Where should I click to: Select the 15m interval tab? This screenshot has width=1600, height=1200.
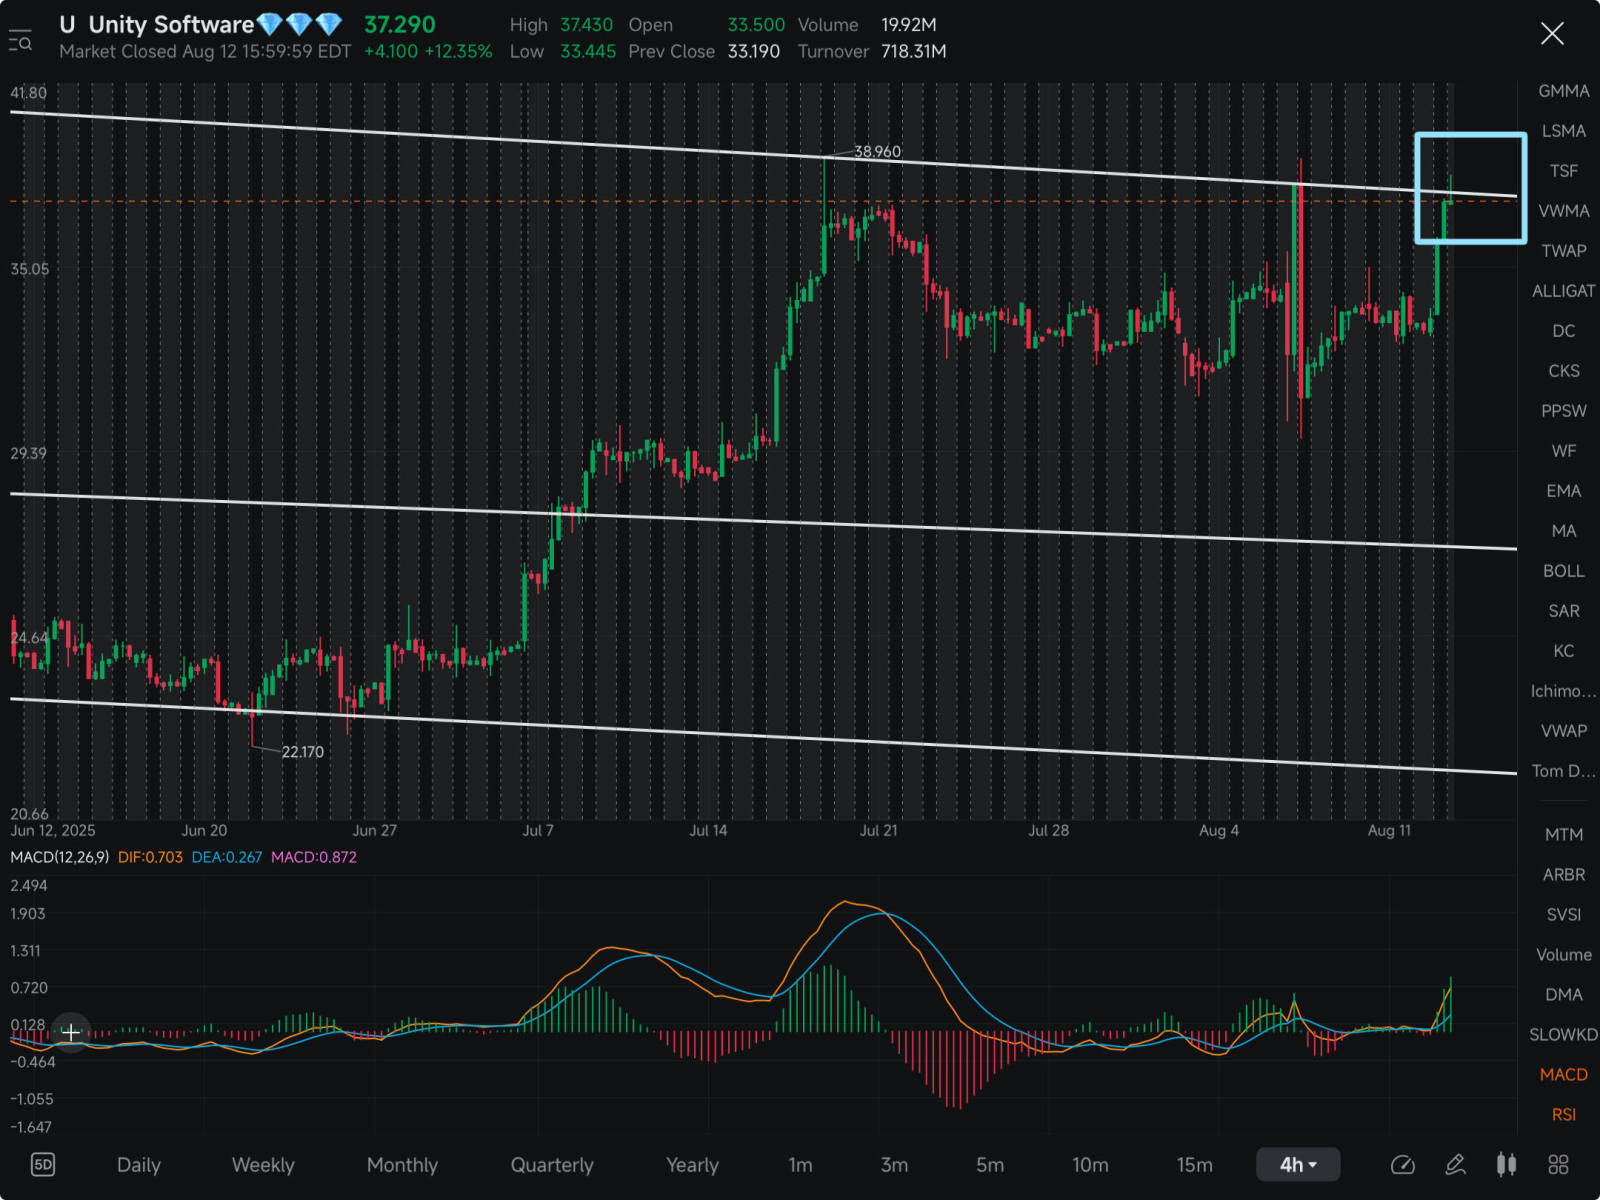[x=1194, y=1164]
